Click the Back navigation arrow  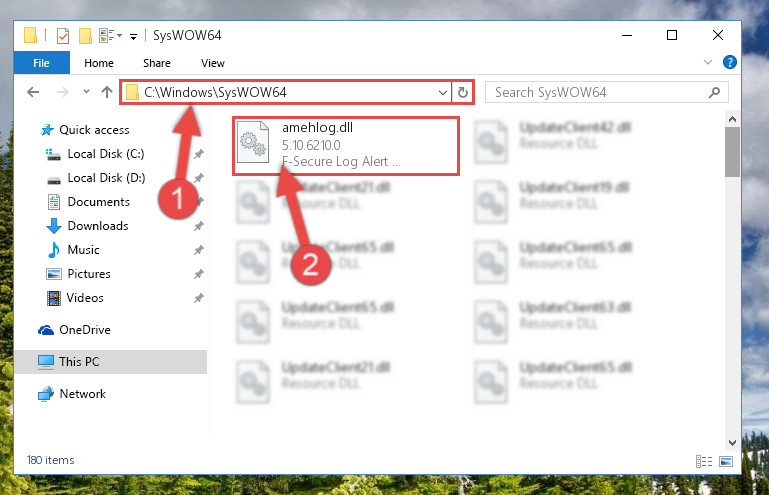point(33,92)
